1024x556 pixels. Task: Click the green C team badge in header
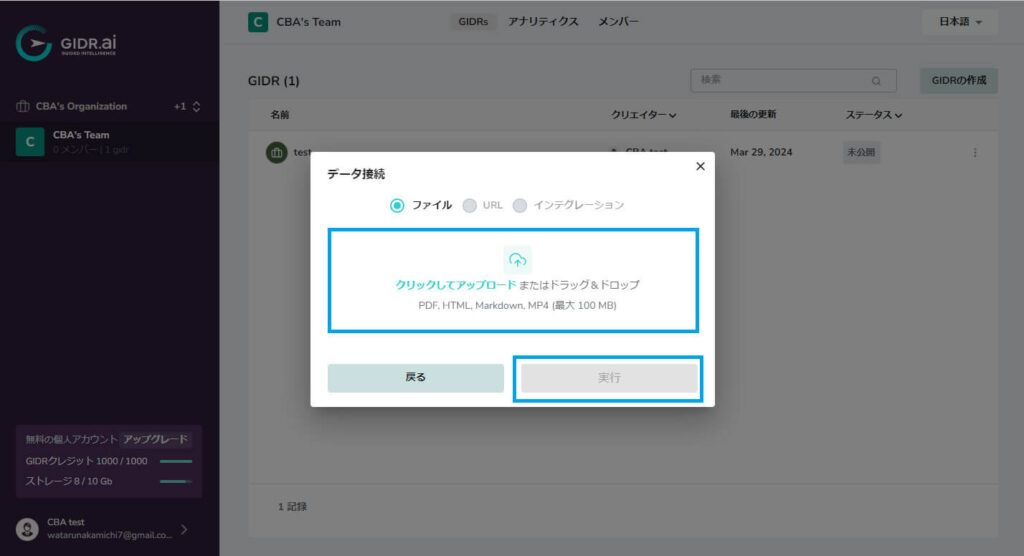pos(258,22)
